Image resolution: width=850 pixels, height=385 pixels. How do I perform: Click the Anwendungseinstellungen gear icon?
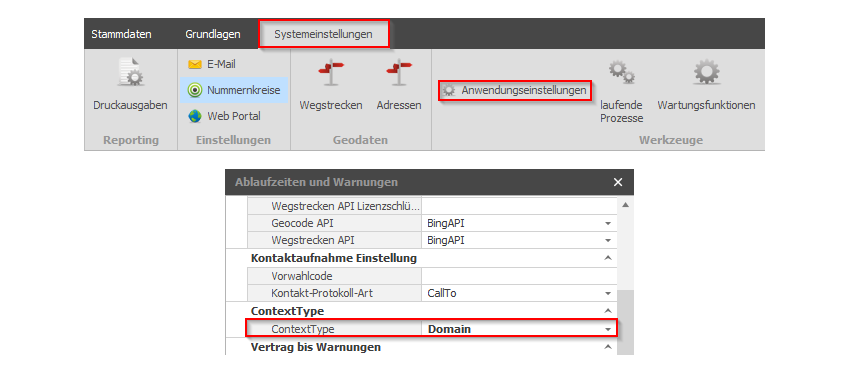tap(448, 91)
